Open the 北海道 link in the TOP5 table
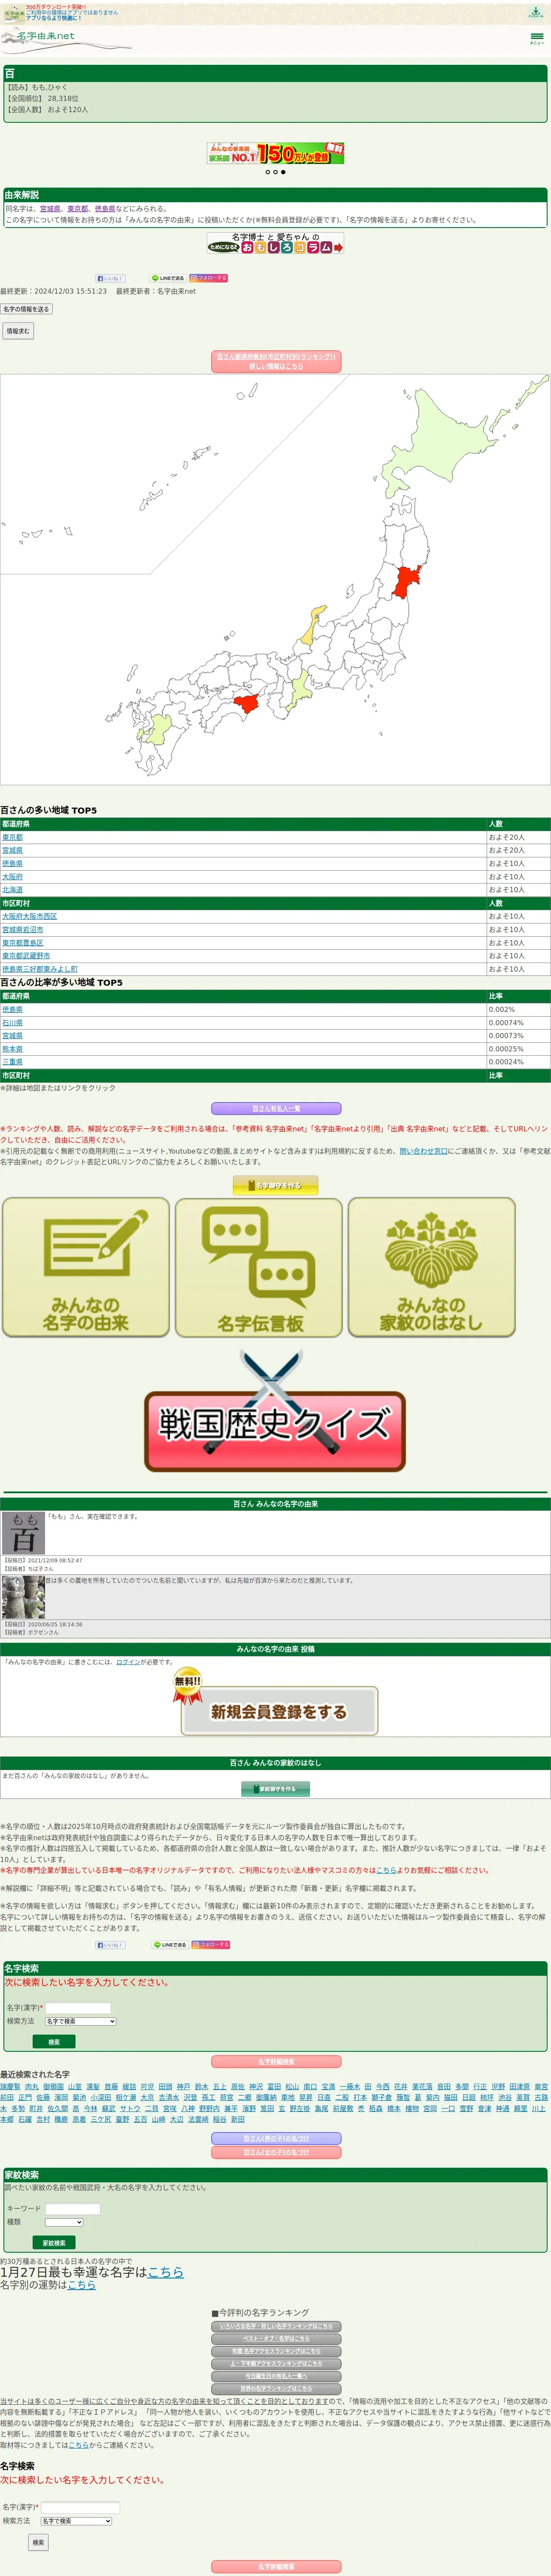 [12, 890]
